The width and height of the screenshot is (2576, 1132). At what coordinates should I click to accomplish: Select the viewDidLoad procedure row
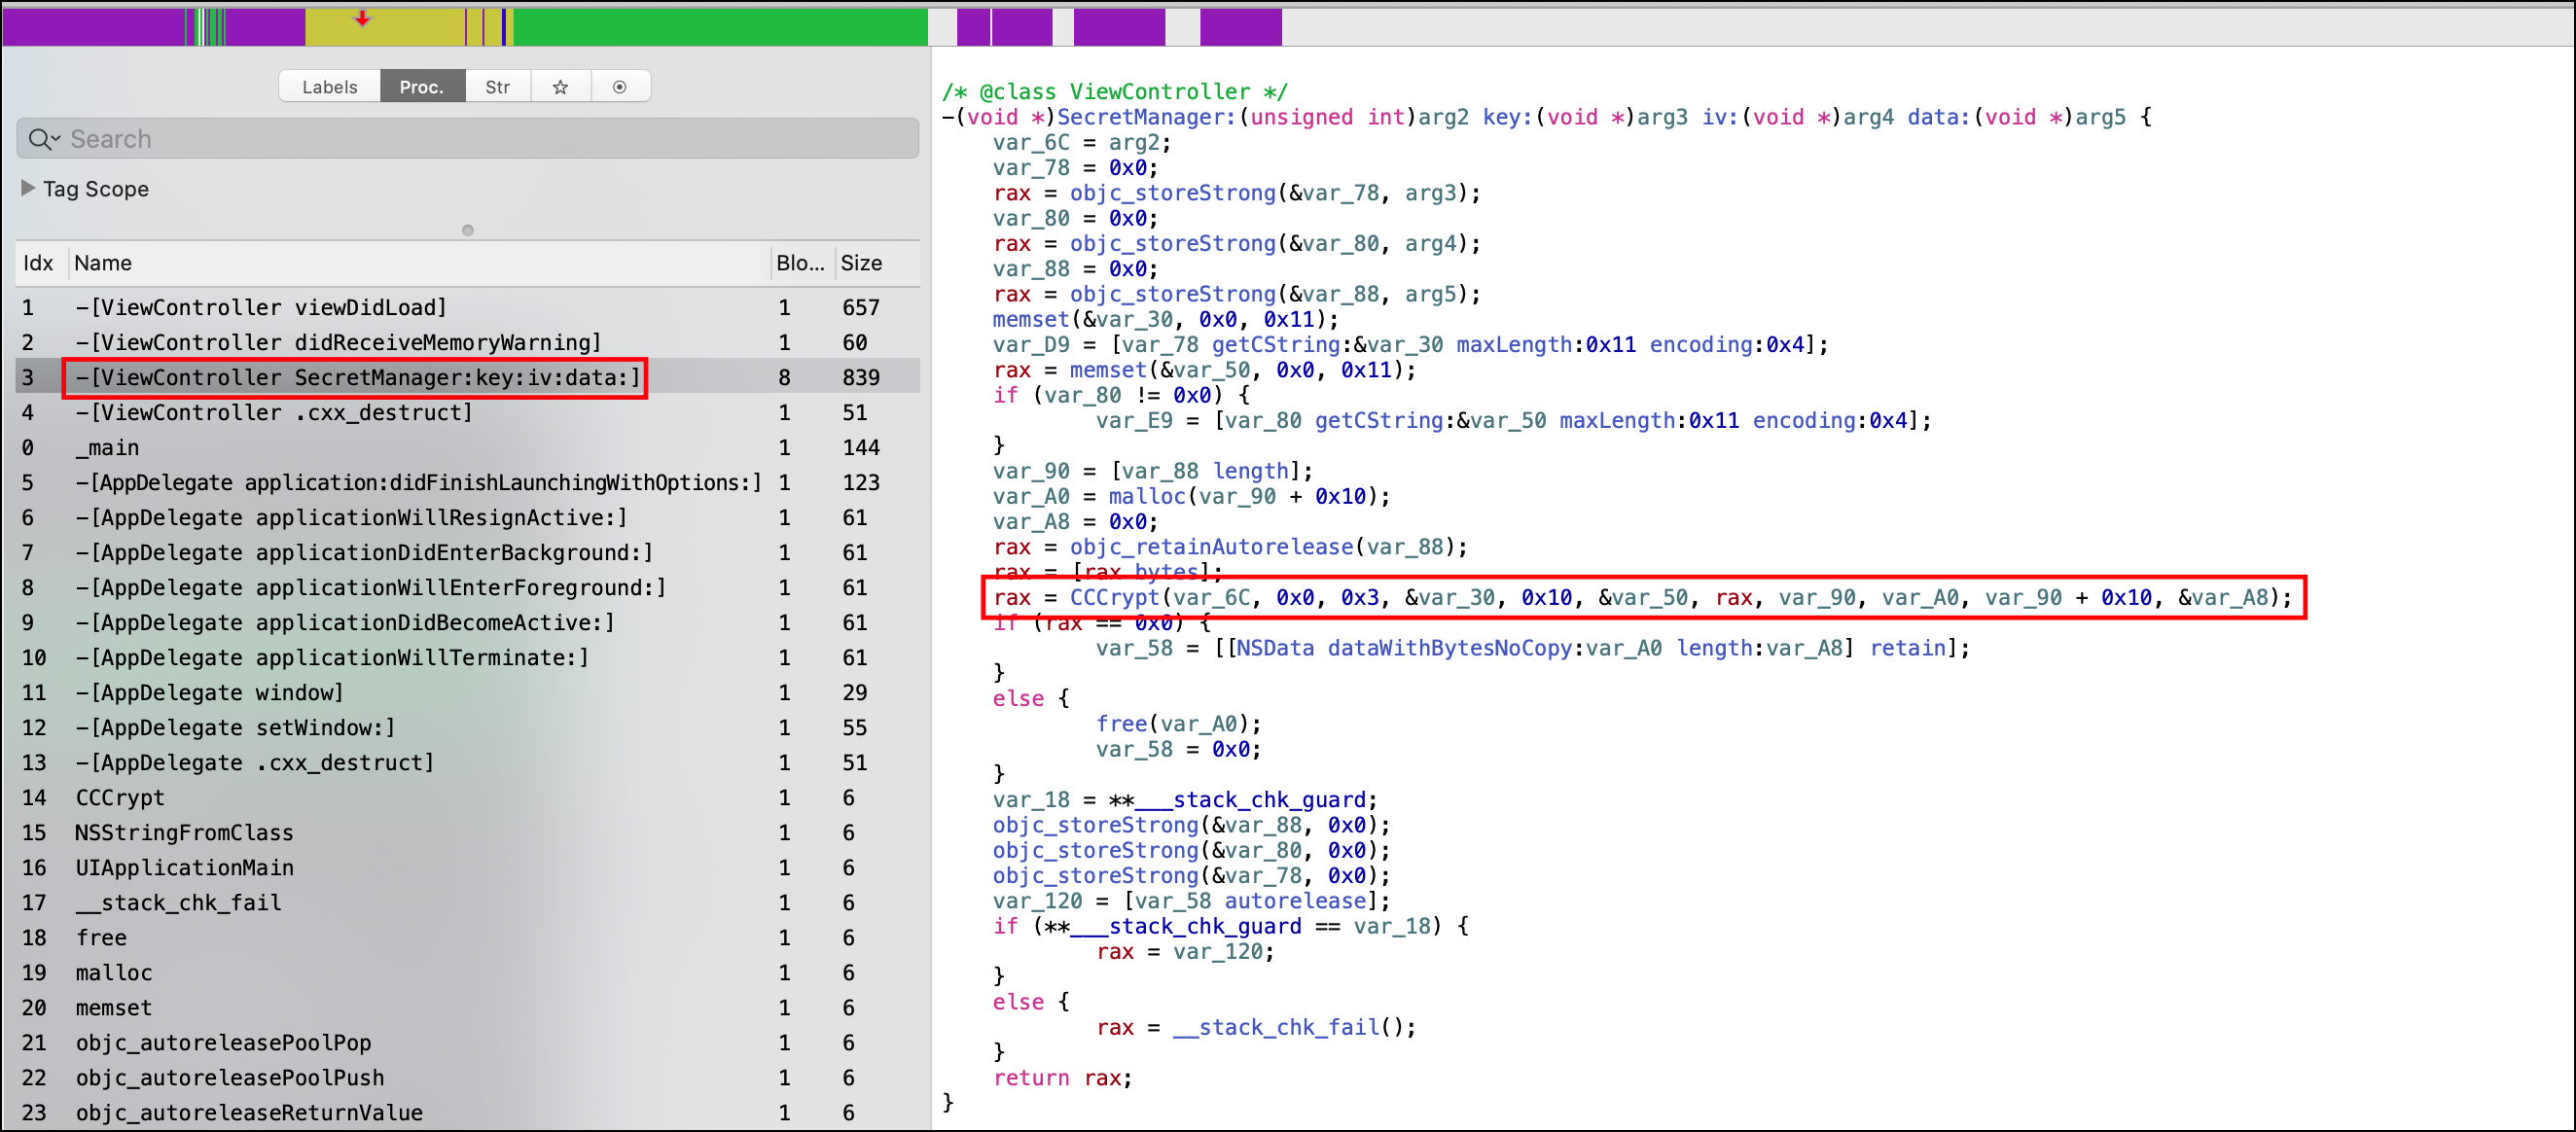(x=260, y=307)
